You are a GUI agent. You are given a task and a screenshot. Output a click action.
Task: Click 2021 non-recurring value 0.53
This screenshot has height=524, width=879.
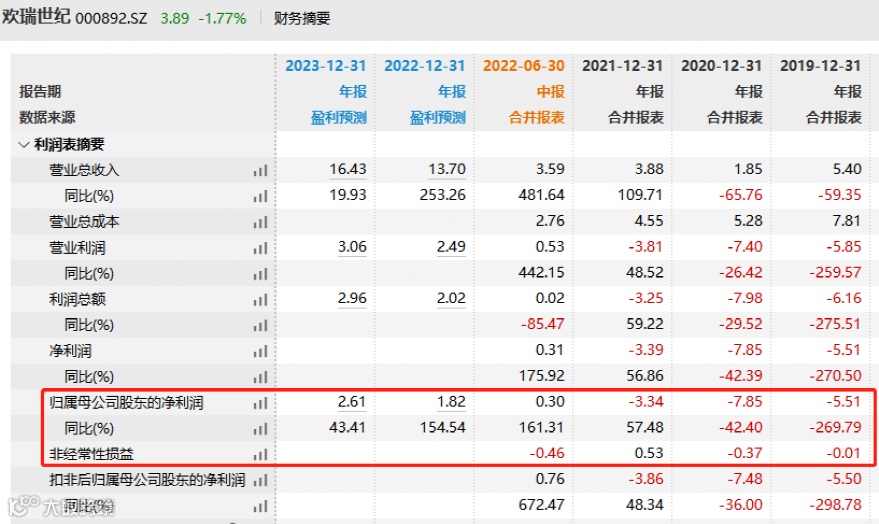[649, 453]
